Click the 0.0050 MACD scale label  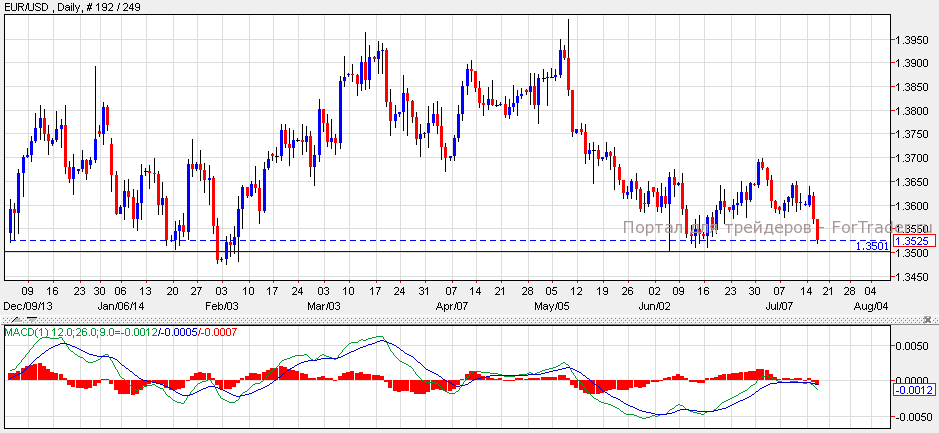(913, 346)
